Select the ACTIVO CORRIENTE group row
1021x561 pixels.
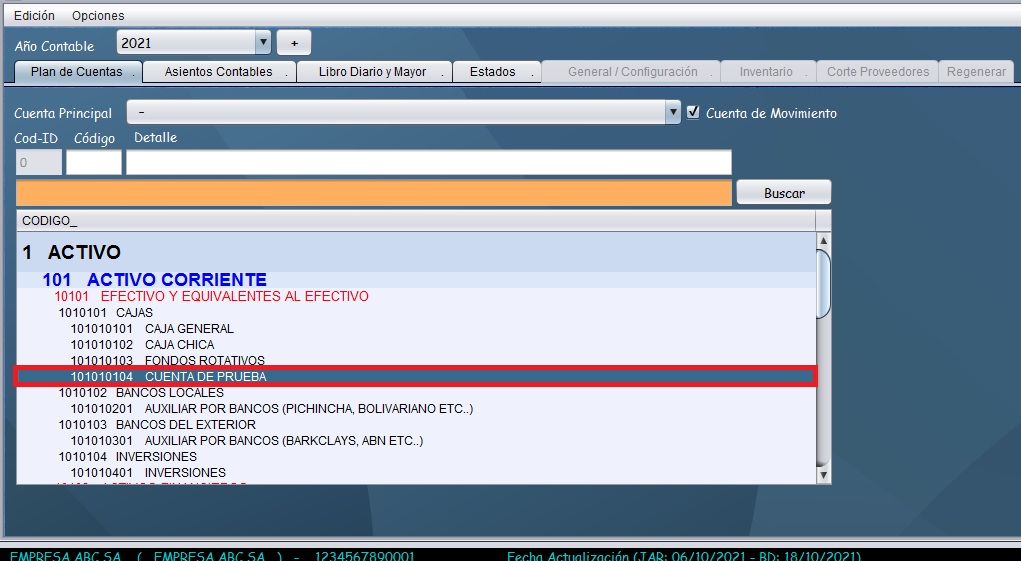click(176, 280)
